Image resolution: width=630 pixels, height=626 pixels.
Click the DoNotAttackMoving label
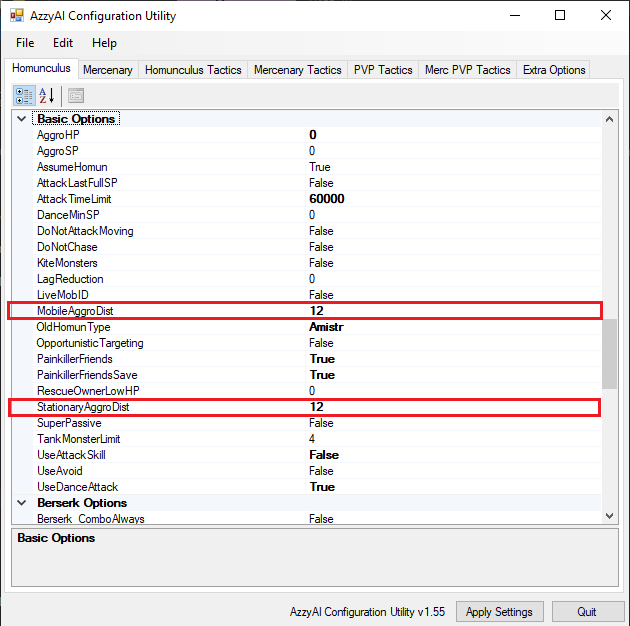click(x=85, y=231)
